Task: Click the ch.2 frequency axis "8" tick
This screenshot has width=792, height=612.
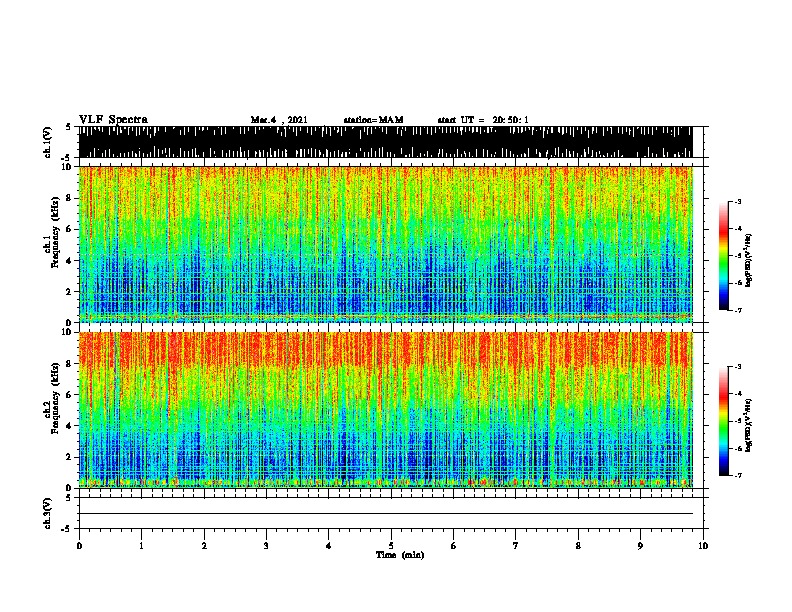Action: click(70, 364)
